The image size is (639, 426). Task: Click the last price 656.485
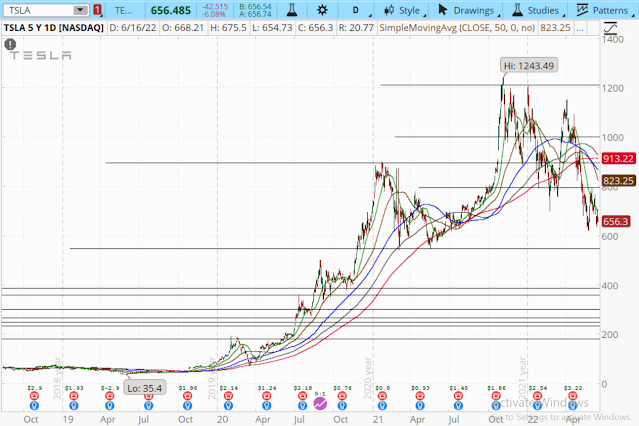coord(170,11)
